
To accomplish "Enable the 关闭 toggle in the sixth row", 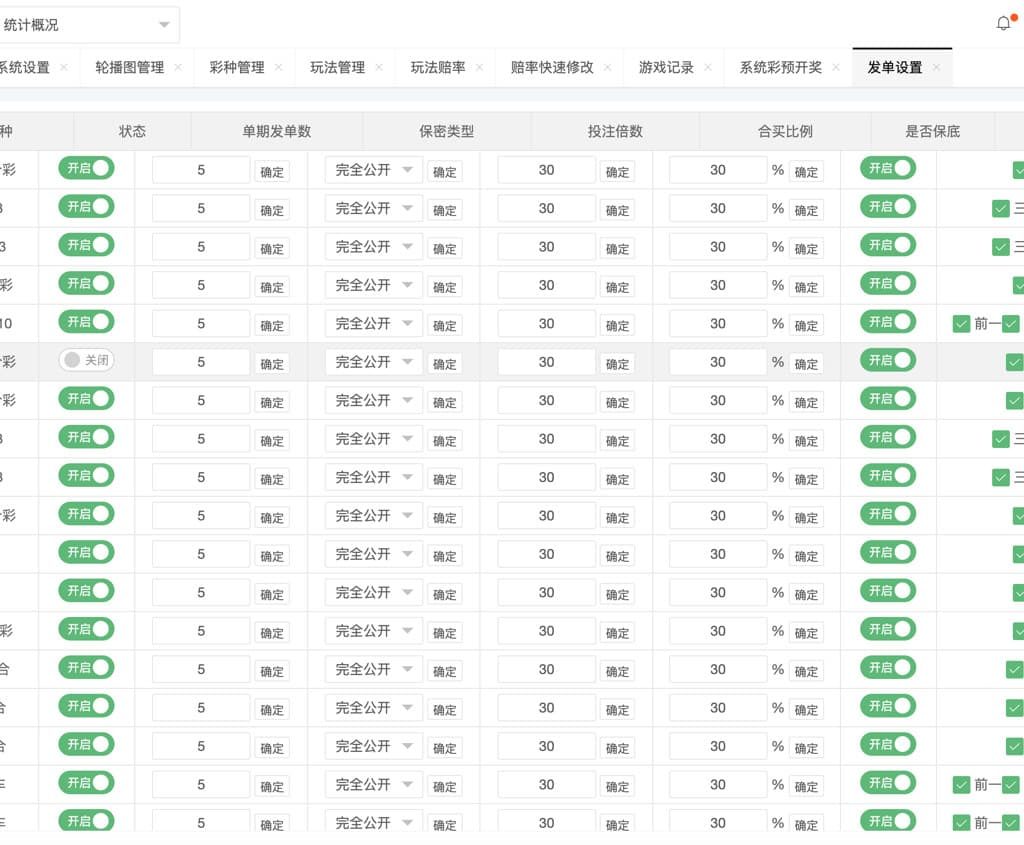I will (86, 361).
